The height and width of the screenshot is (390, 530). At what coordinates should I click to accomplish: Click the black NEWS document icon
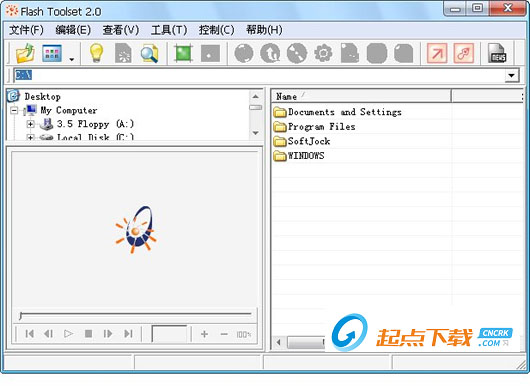497,53
